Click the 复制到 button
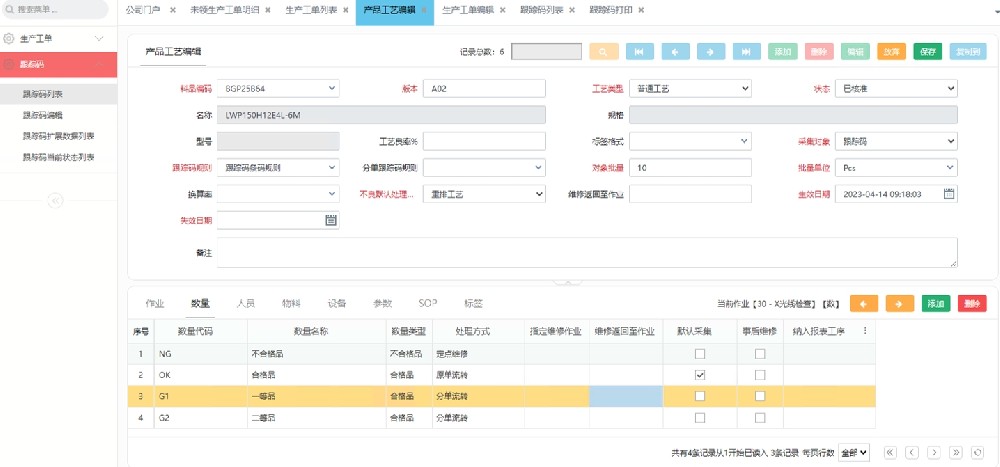This screenshot has height=467, width=1000. pos(967,52)
